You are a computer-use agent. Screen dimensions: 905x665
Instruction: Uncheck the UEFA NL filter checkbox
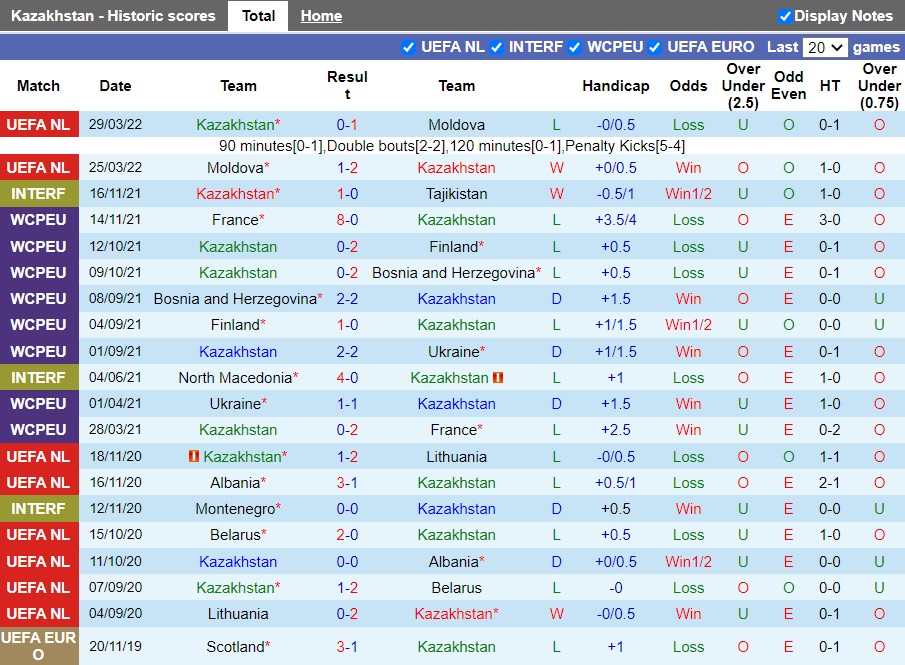(x=408, y=47)
